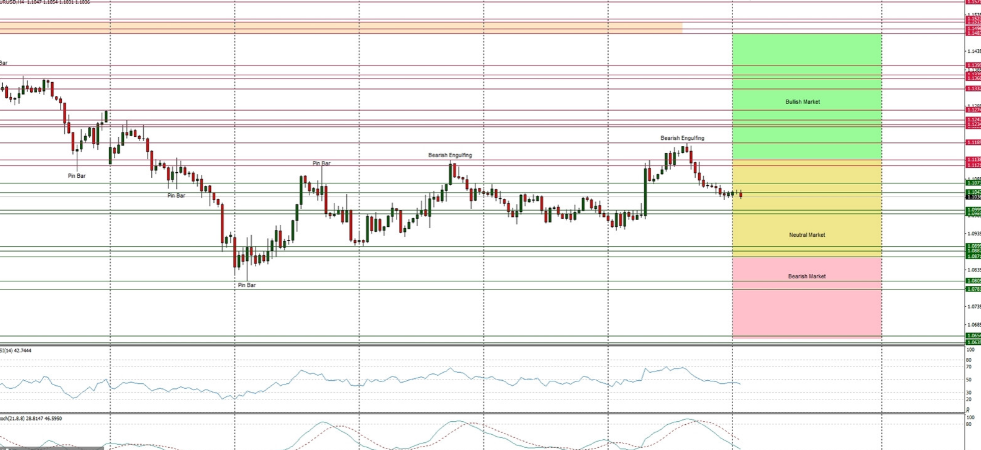
Task: Select the orange resistance band at top
Action: (340, 28)
